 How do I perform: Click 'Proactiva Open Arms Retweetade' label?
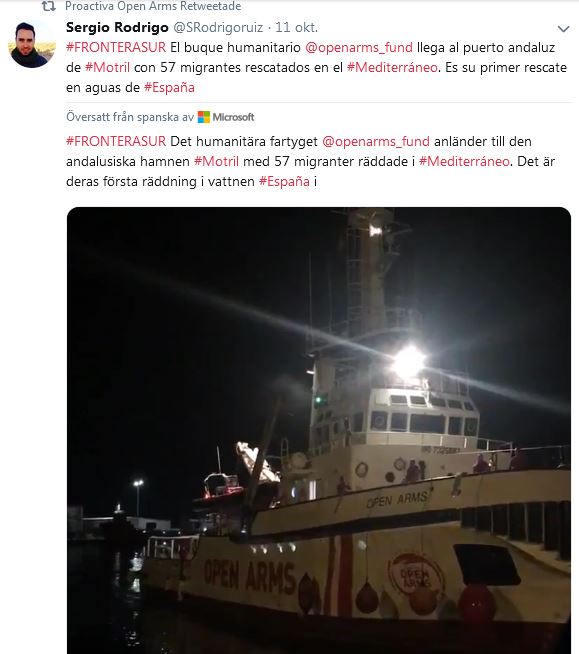pos(153,6)
